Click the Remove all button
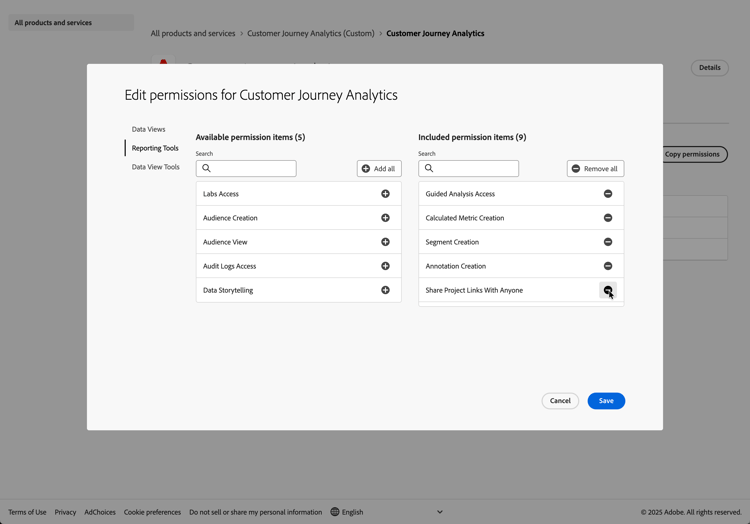The image size is (750, 524). click(x=595, y=169)
